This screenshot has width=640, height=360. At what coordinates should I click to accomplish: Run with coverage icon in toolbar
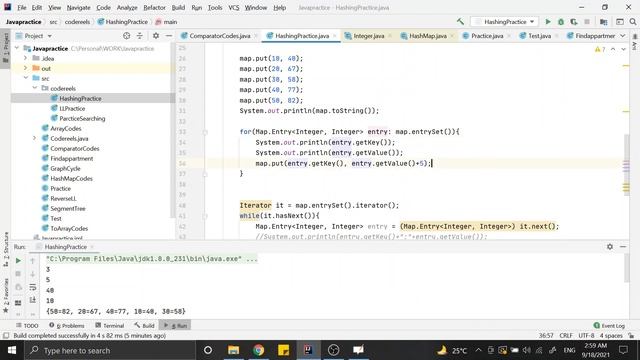tap(574, 22)
